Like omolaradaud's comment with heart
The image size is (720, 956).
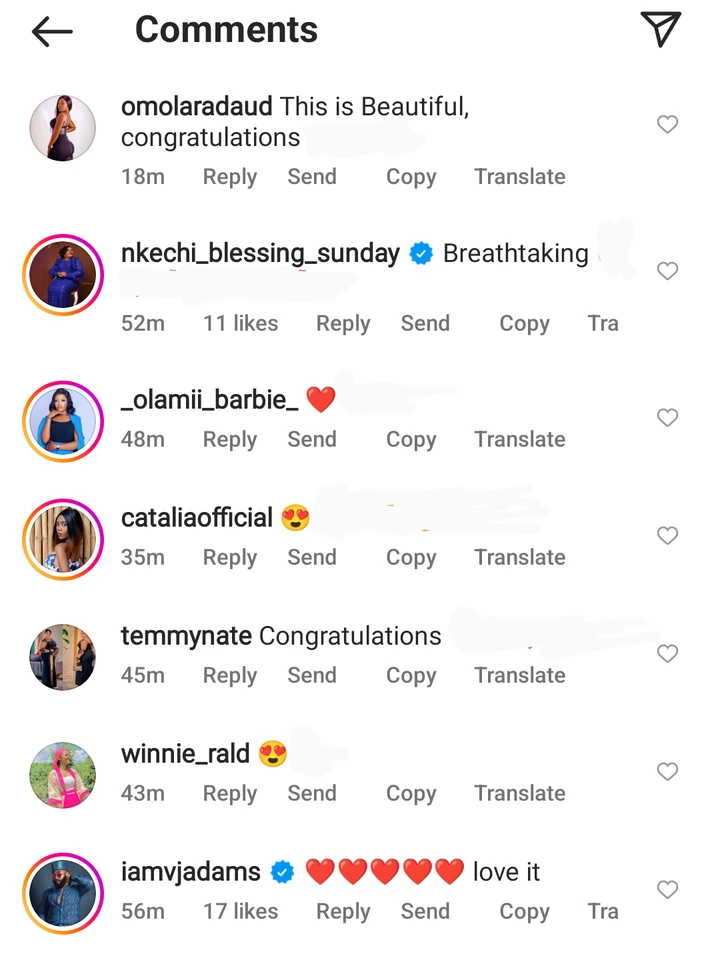[667, 124]
